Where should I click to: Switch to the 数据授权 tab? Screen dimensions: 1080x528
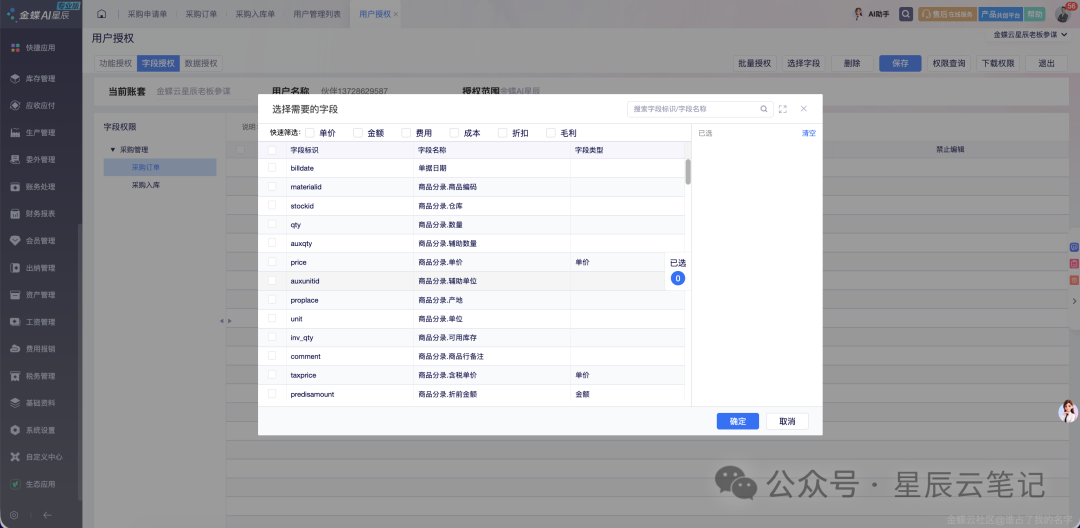tap(201, 63)
